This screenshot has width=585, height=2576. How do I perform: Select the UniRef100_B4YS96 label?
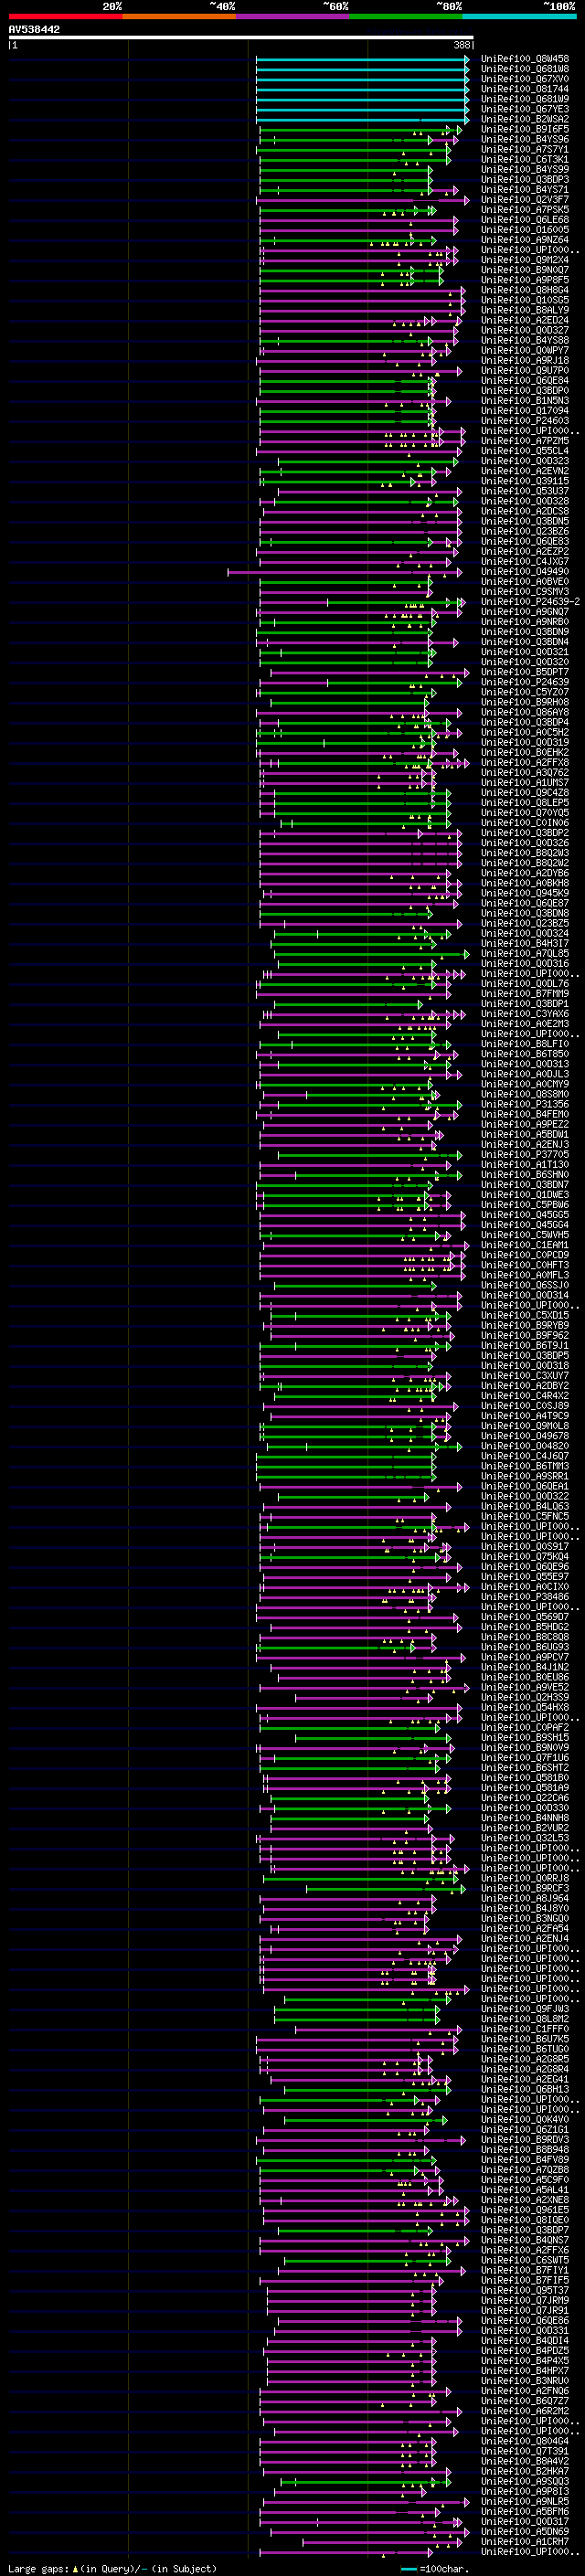(525, 139)
